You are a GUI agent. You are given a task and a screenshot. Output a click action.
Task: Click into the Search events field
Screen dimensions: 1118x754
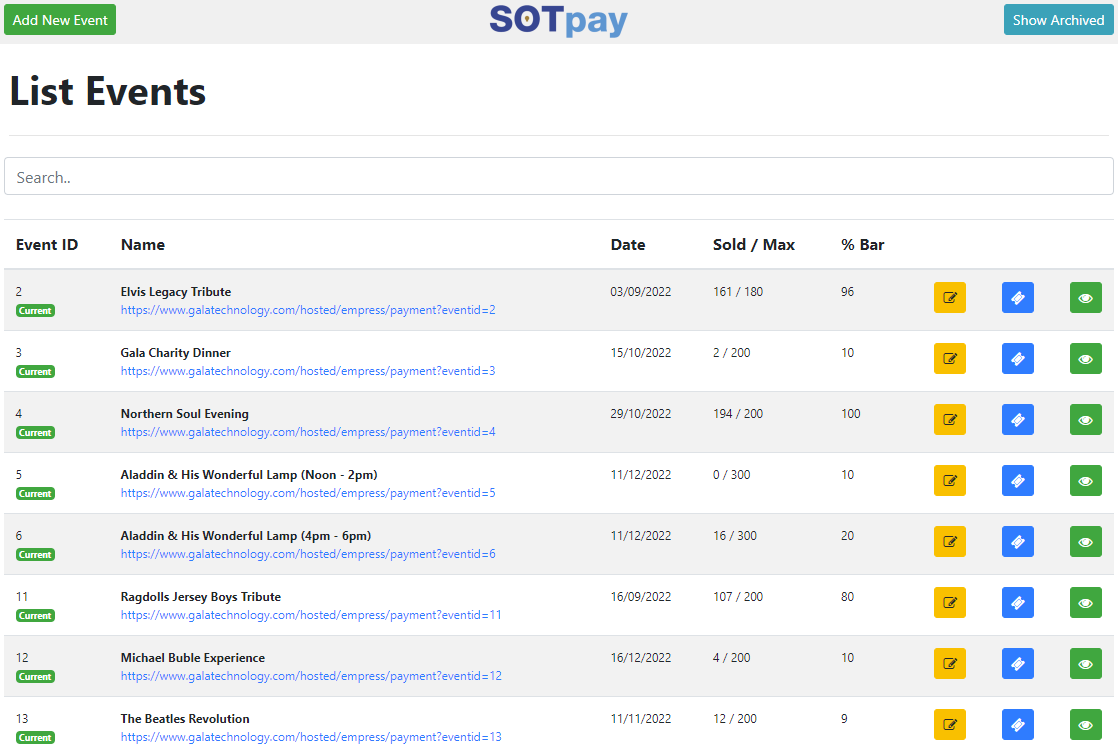click(x=558, y=177)
